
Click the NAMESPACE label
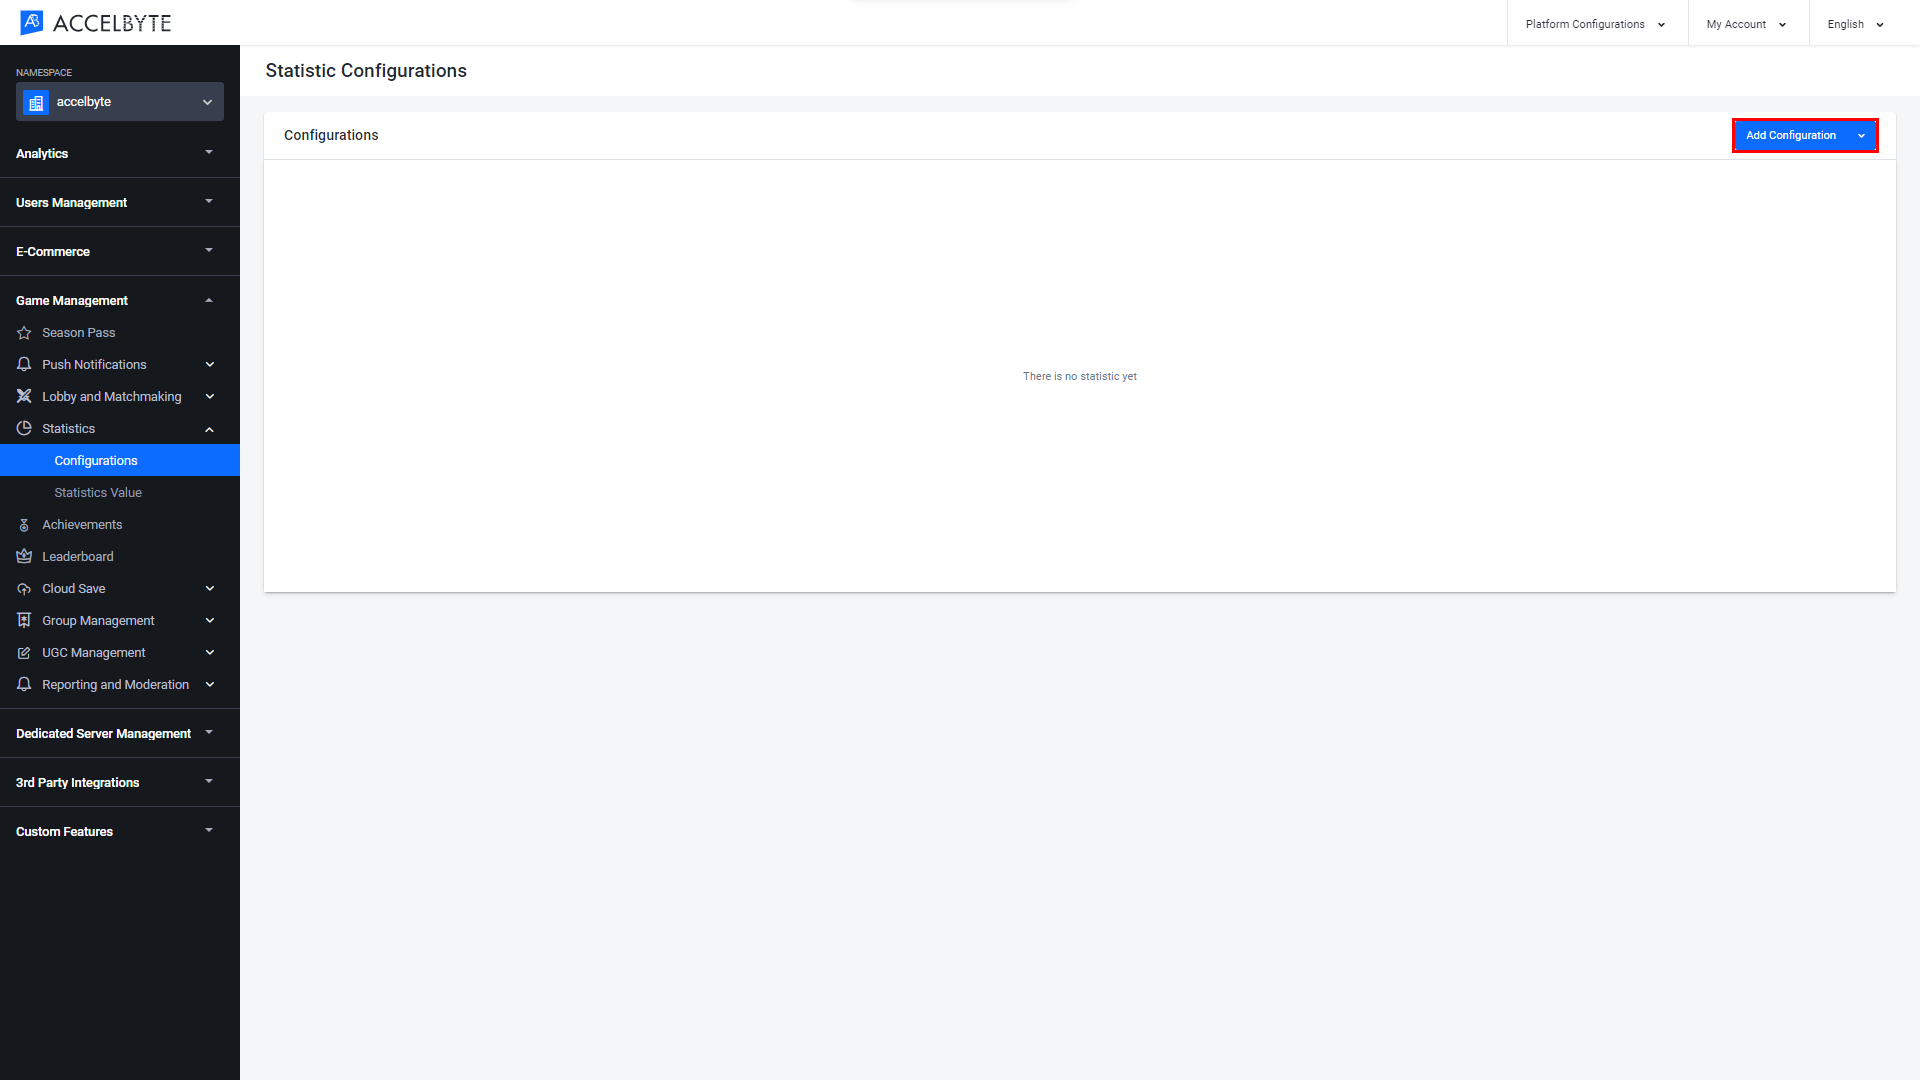pyautogui.click(x=44, y=73)
